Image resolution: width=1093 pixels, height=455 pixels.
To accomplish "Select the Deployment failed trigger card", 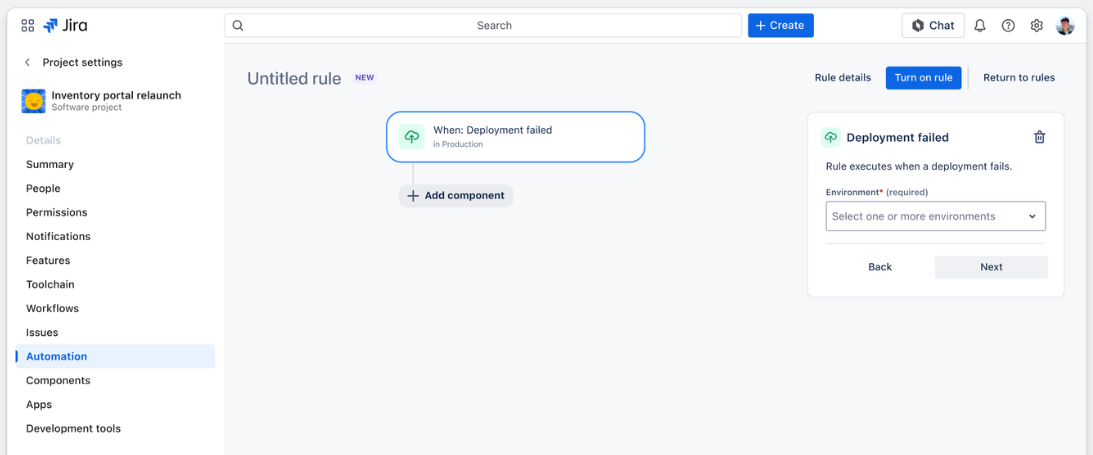I will coord(515,137).
